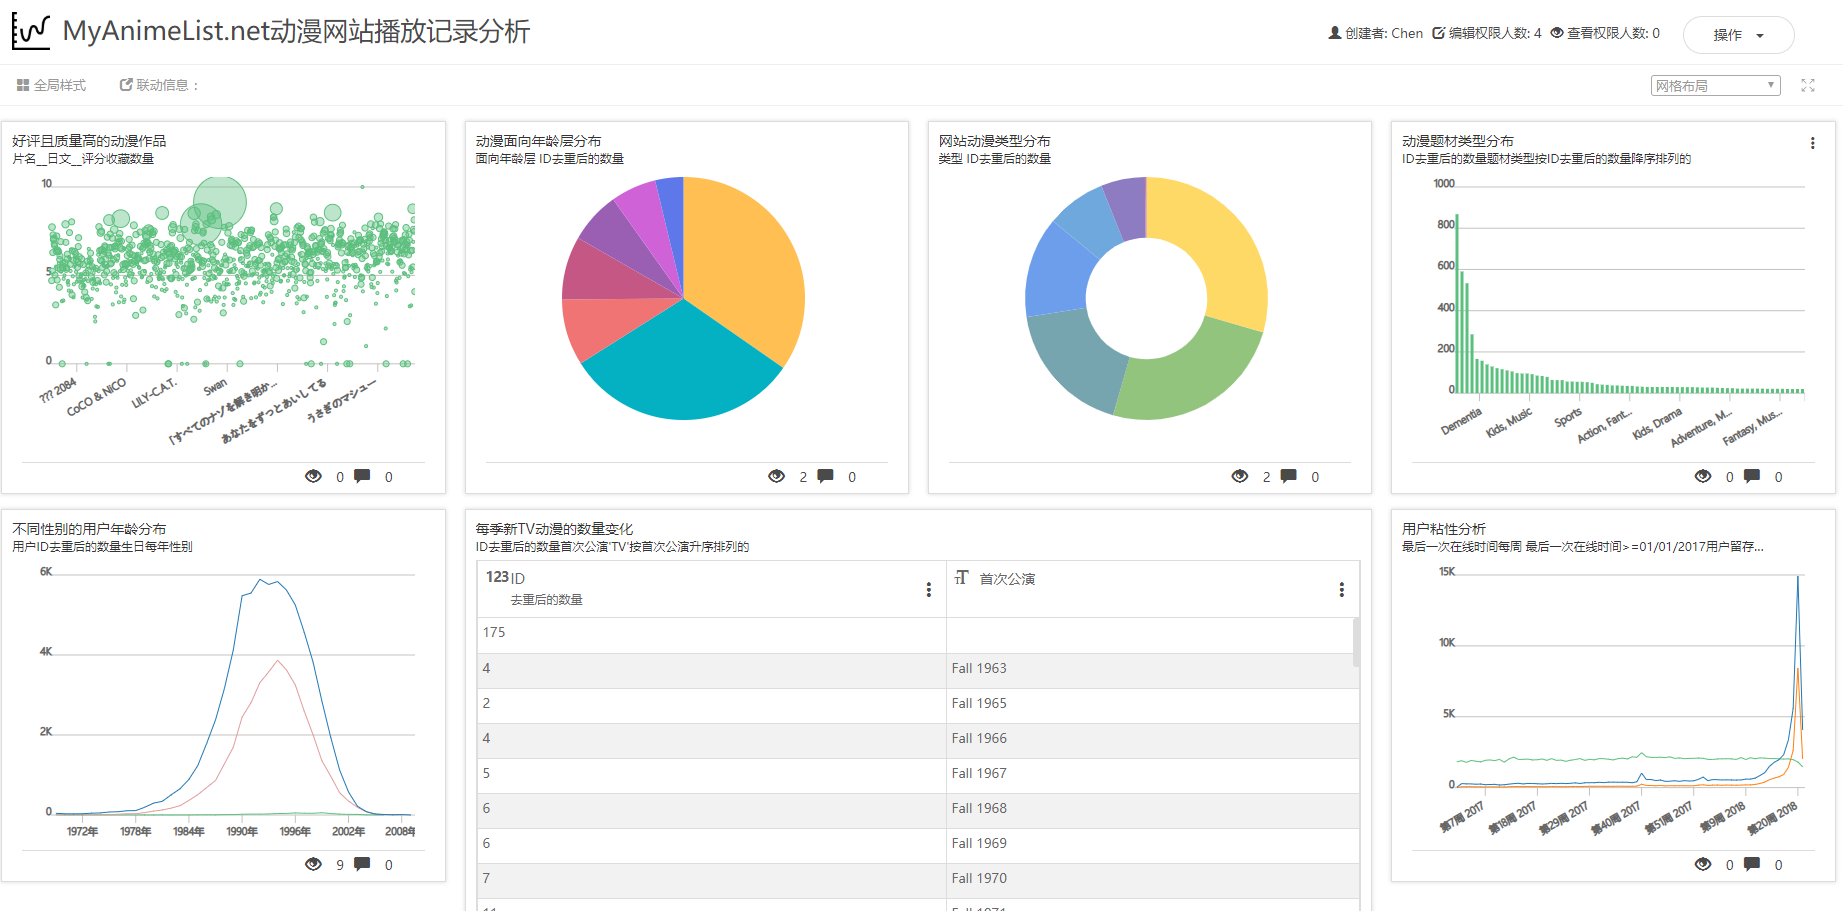Click the 1990年 axis label
1843x911 pixels.
click(x=241, y=832)
